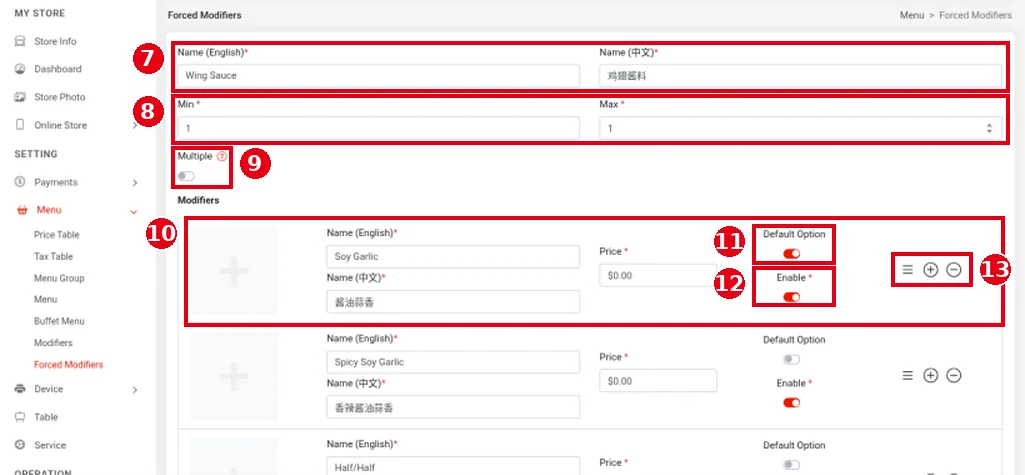Upload image for Soy Garlic modifier
The height and width of the screenshot is (475, 1025).
233,270
